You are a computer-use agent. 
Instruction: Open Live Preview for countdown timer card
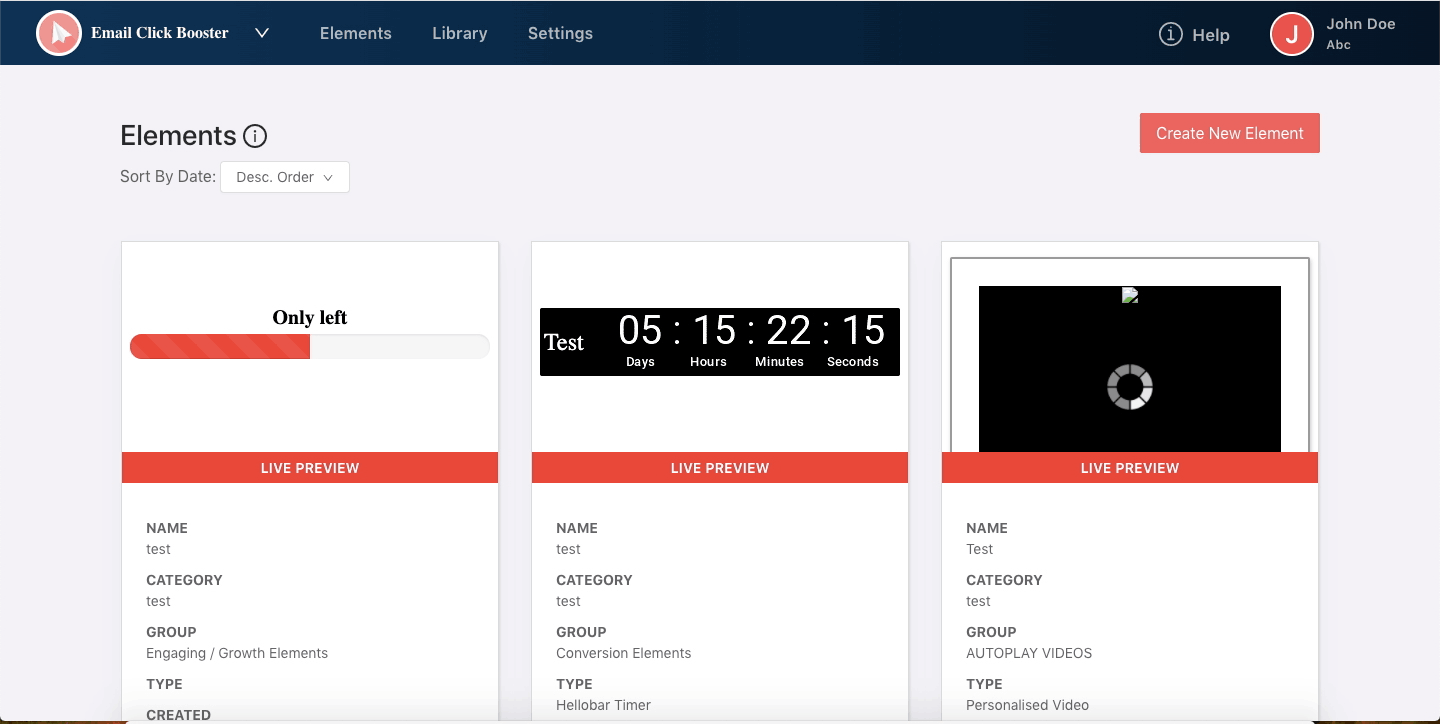click(720, 468)
